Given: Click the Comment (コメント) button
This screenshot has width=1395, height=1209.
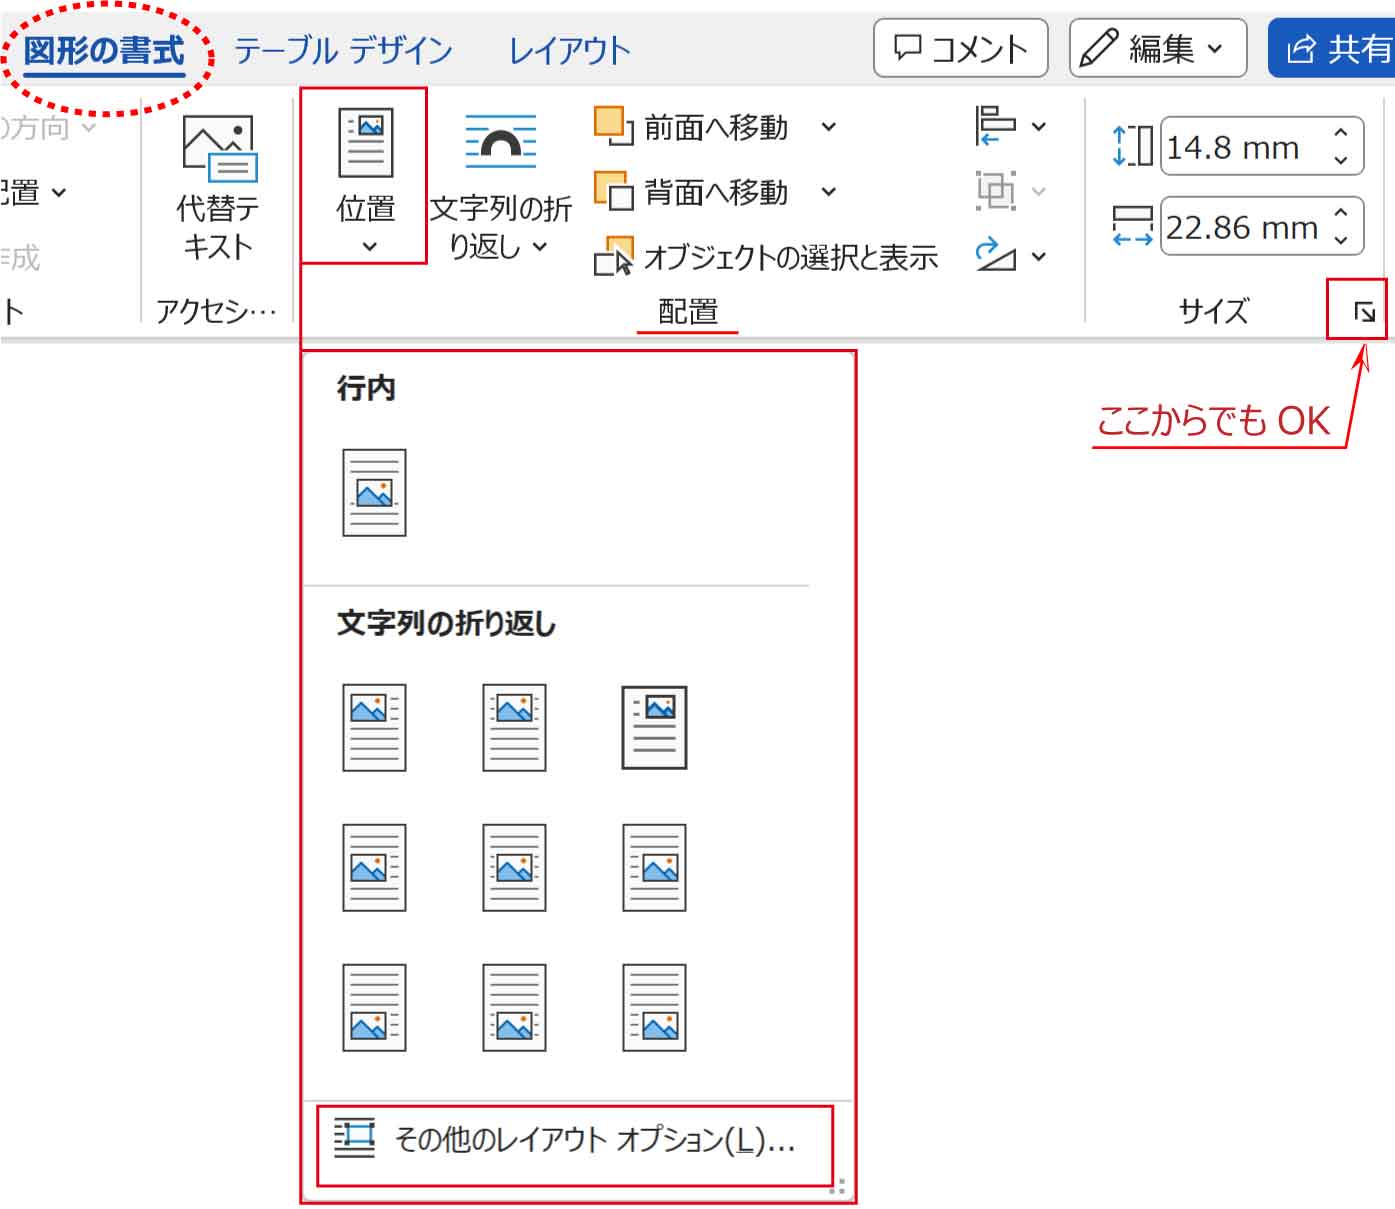Looking at the screenshot, I should pos(960,48).
